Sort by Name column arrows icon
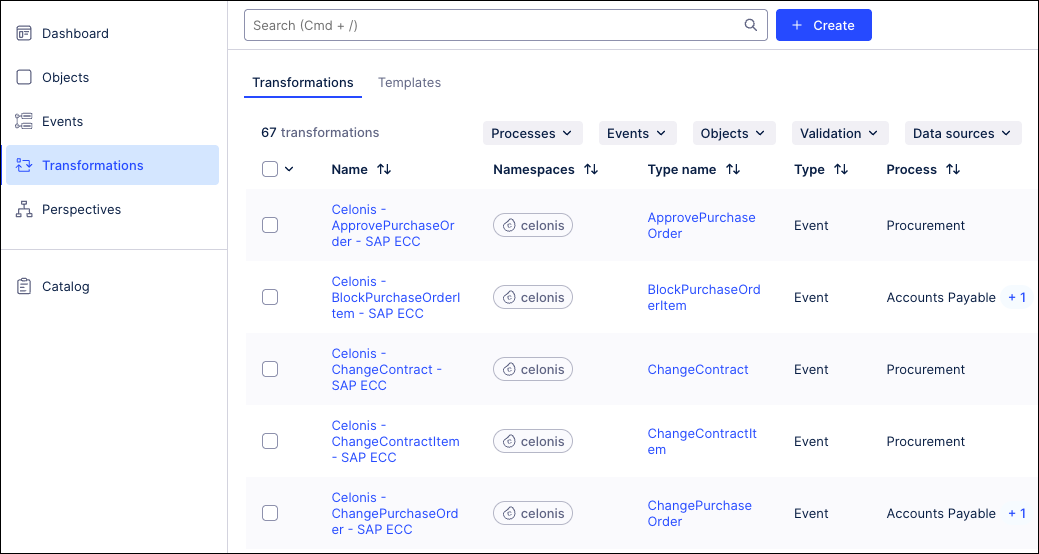 (x=384, y=170)
